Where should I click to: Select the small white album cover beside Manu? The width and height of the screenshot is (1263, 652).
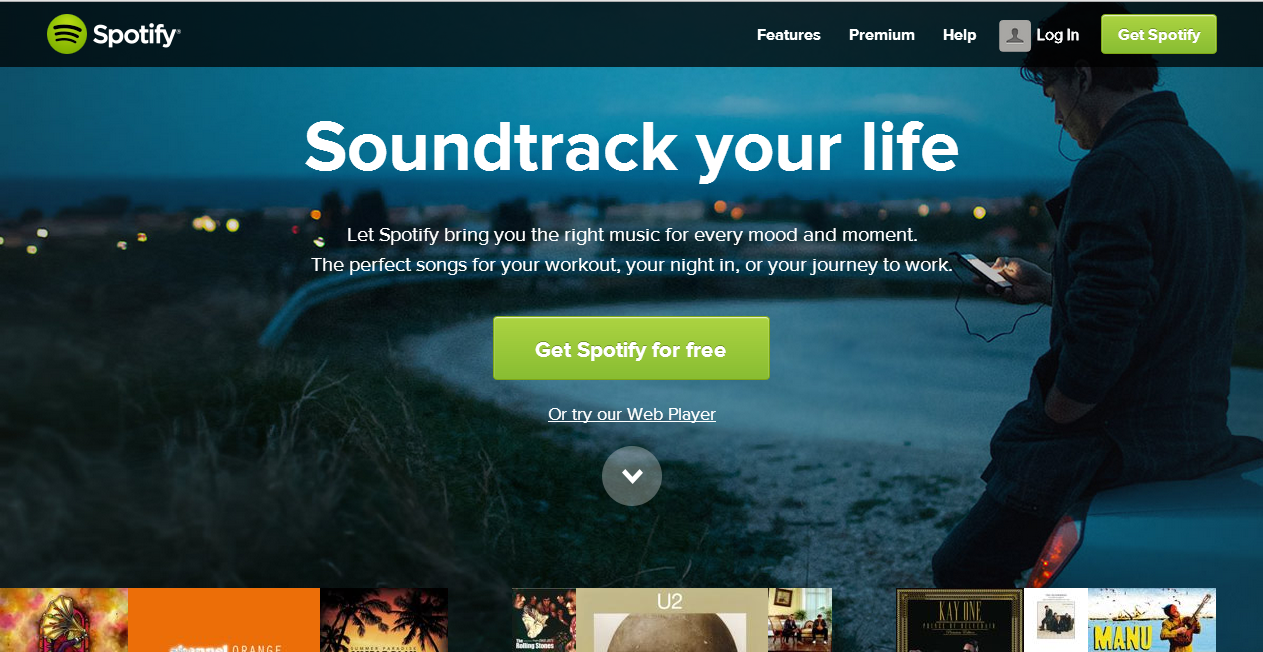tap(1056, 620)
